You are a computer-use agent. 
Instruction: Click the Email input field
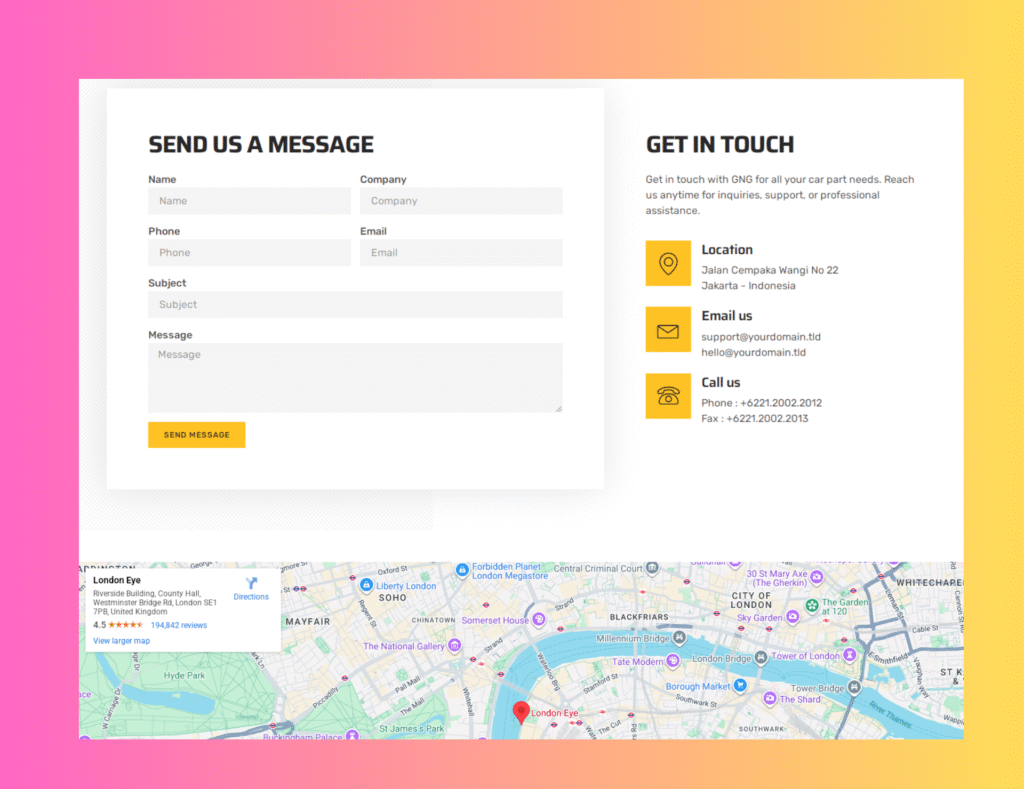point(461,253)
